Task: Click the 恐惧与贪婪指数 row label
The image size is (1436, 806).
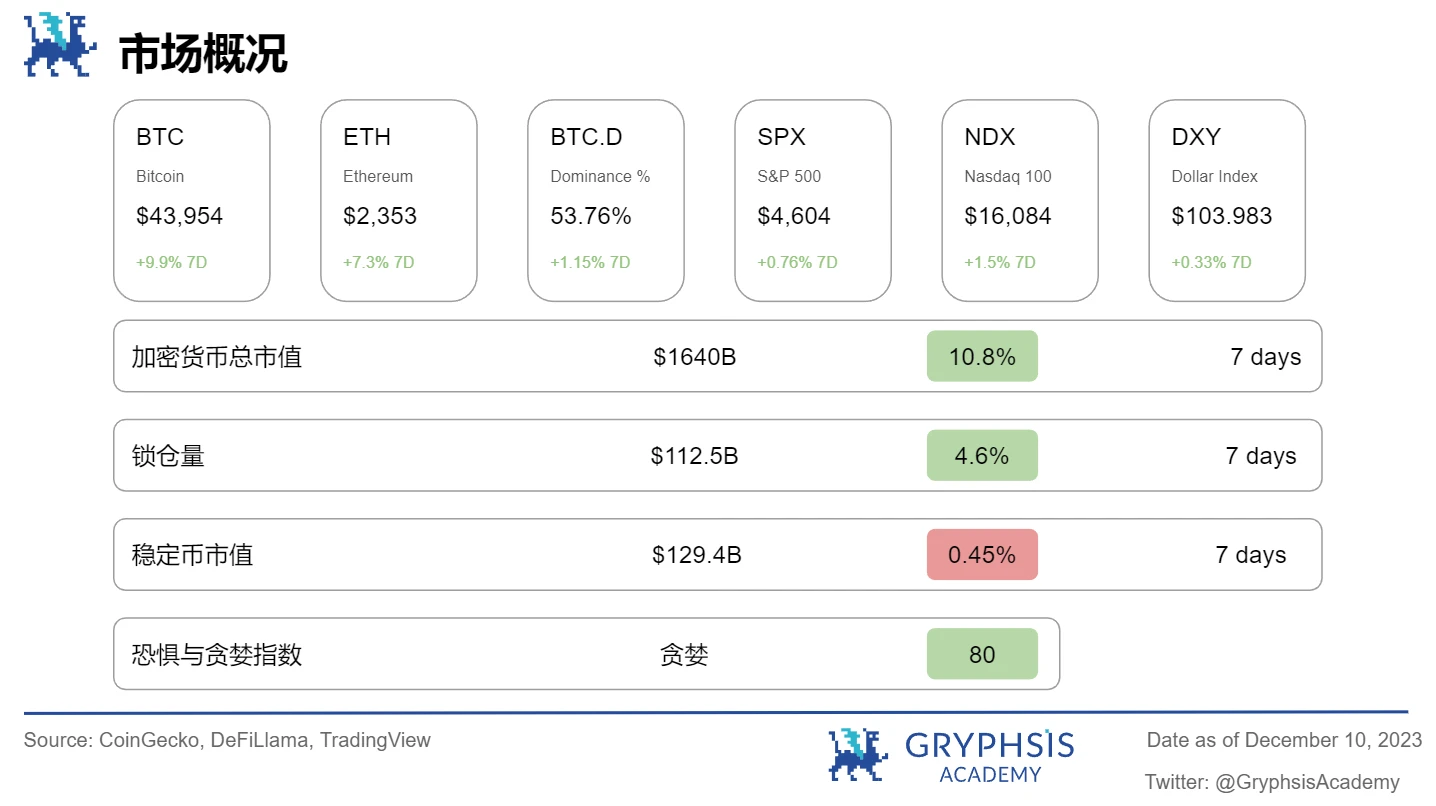Action: click(x=217, y=655)
